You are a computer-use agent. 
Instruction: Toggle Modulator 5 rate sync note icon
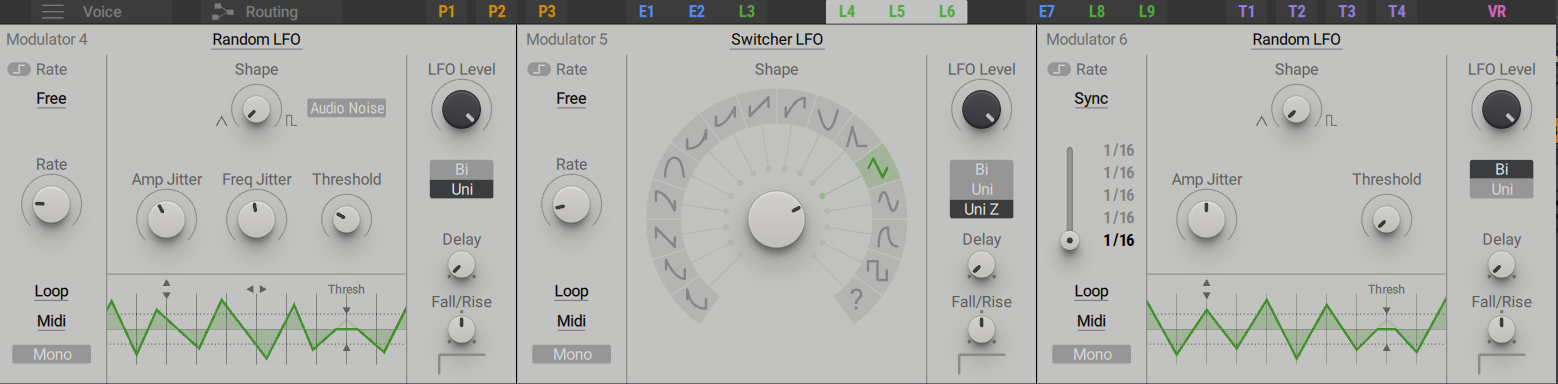point(539,70)
